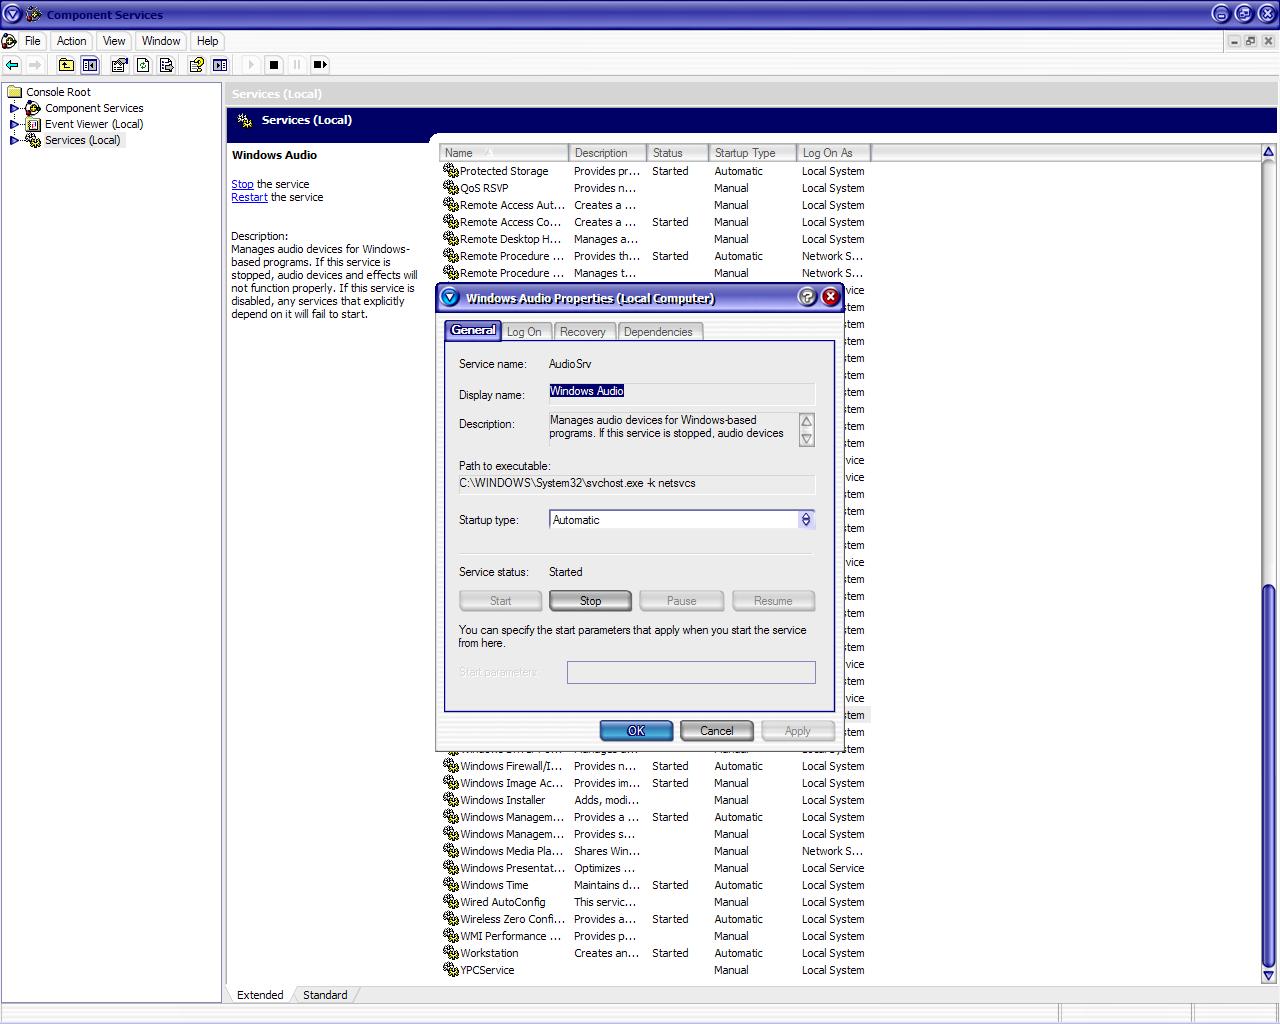Click the gears icon beside Windows Time
1280x1024 pixels.
coord(451,885)
